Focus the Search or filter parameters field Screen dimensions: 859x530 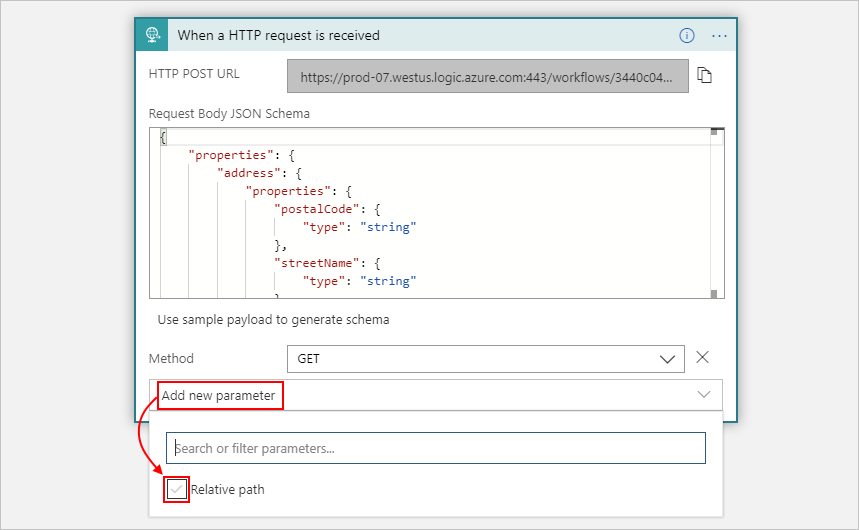click(x=436, y=448)
